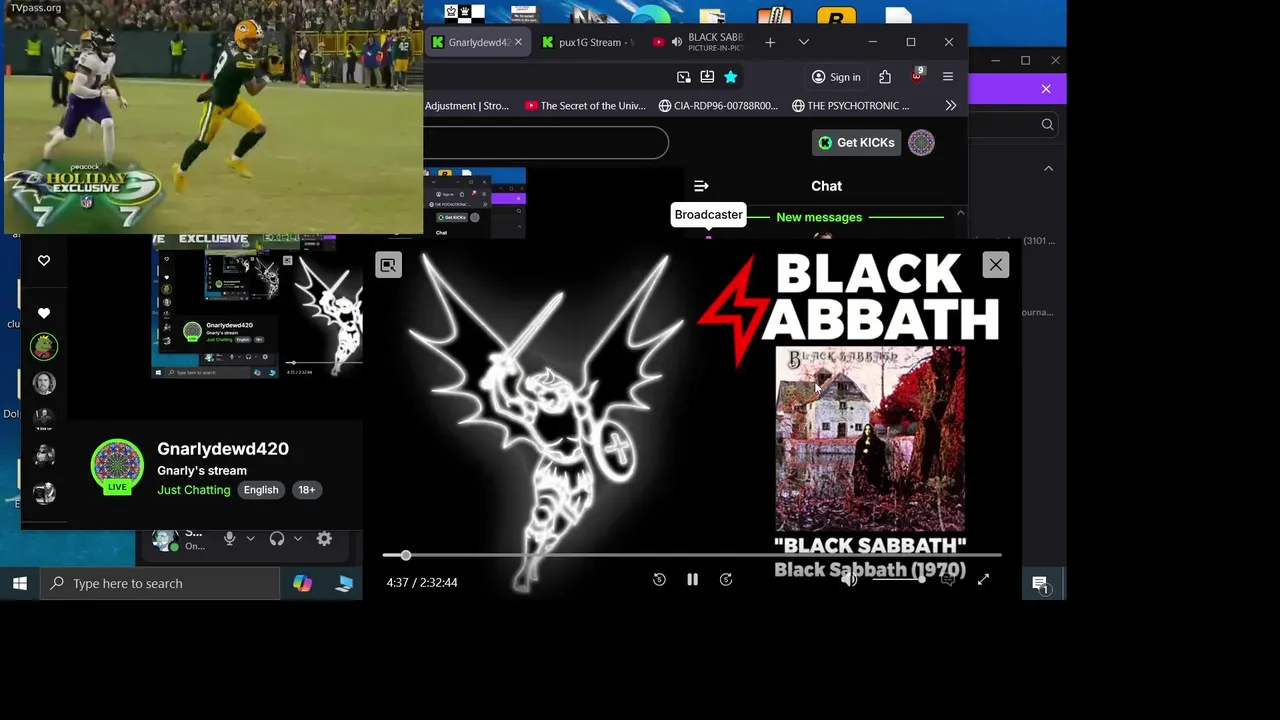
Task: Click the filled heart following icon
Action: tap(44, 313)
